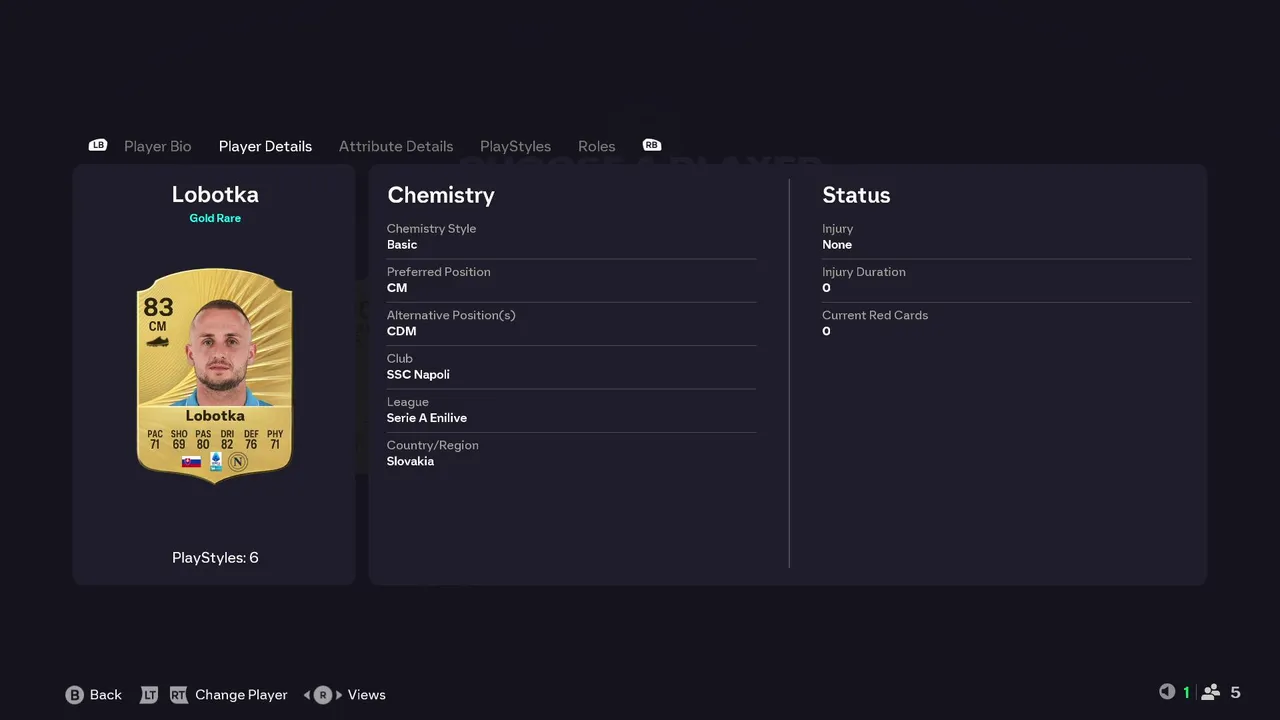Click the Status heading
The height and width of the screenshot is (720, 1280).
856,195
